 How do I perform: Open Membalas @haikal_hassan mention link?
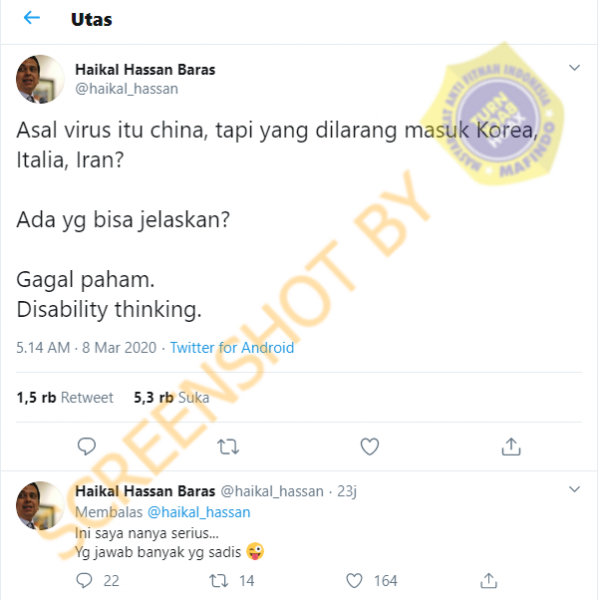tap(199, 512)
